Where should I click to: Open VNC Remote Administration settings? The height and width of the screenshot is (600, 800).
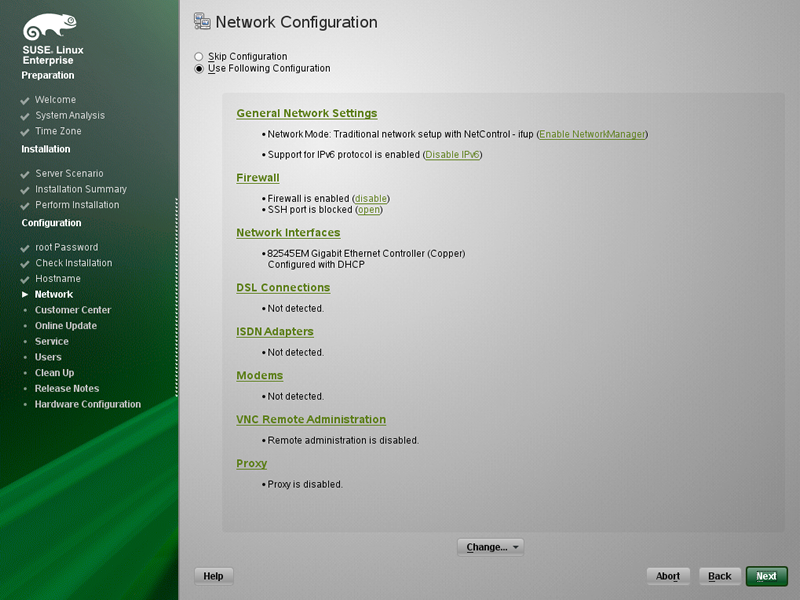311,419
